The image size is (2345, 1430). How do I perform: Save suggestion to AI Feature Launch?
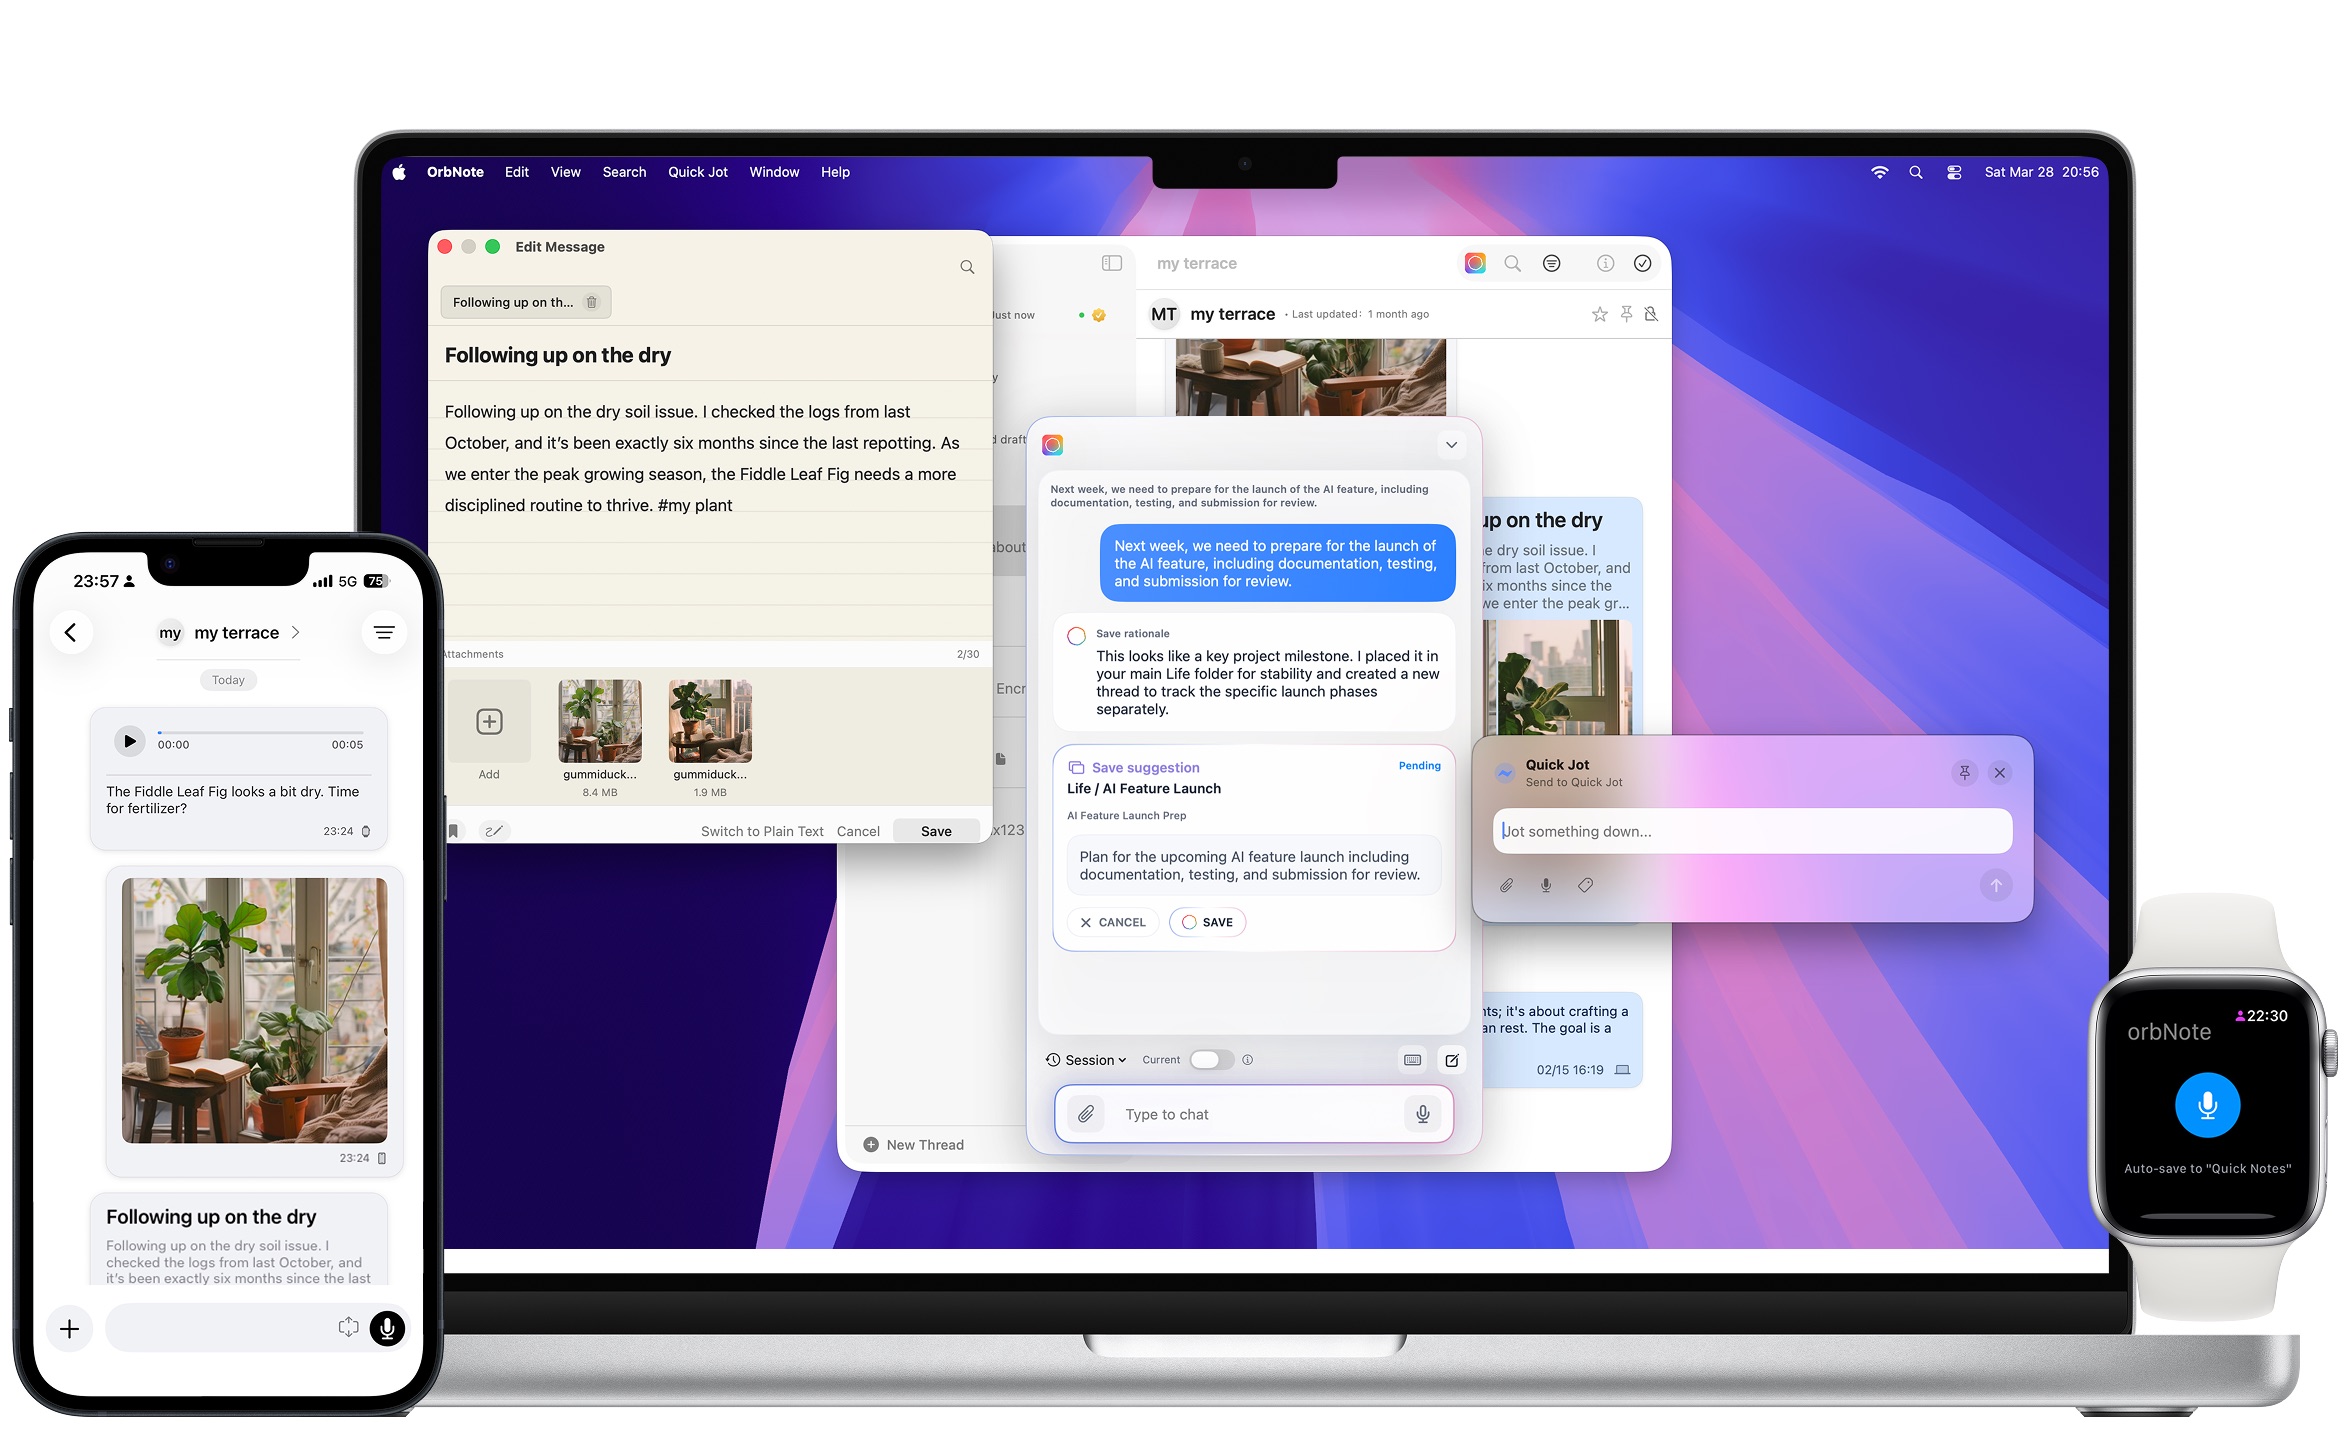click(1207, 922)
